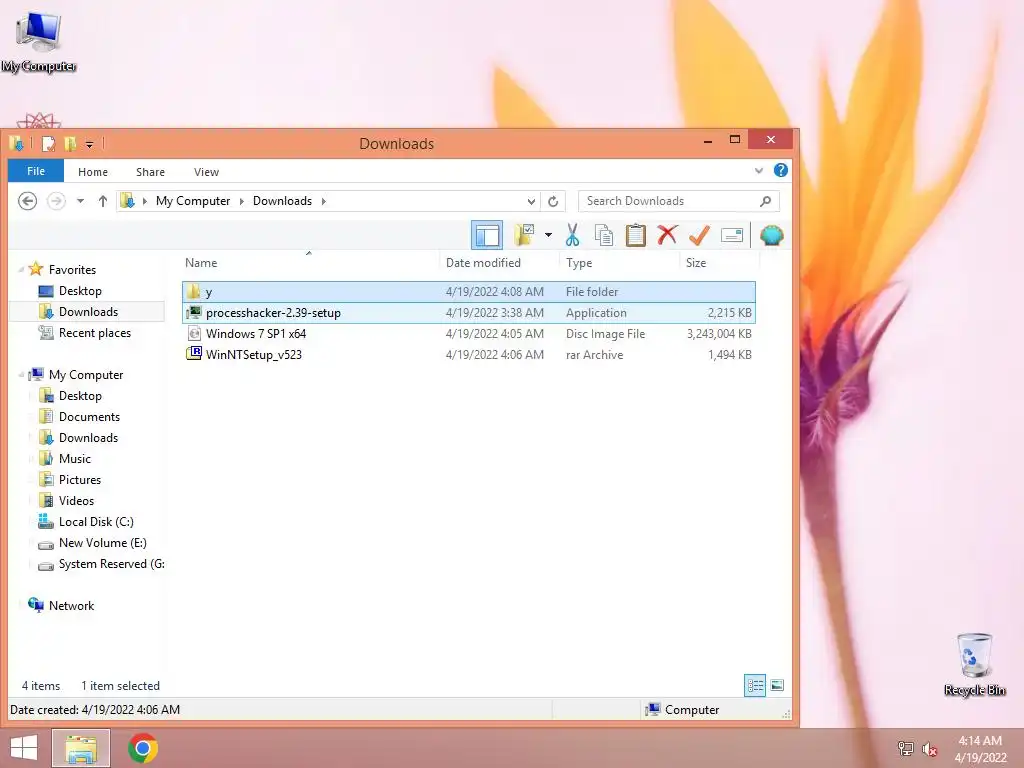Open Customize Quick Access Toolbar dropdown
Screen dimensions: 1024x768
(89, 144)
